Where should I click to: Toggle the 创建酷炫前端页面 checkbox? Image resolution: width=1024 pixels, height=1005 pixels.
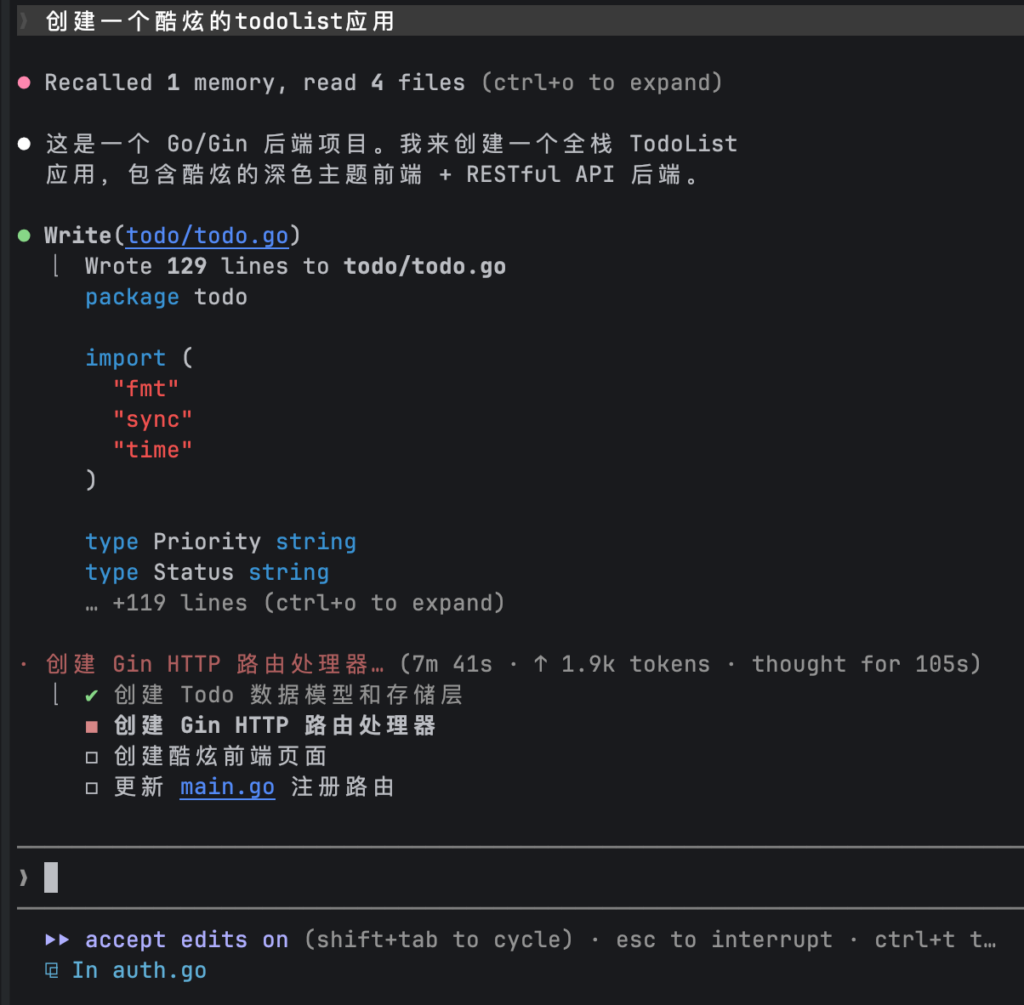coord(92,757)
